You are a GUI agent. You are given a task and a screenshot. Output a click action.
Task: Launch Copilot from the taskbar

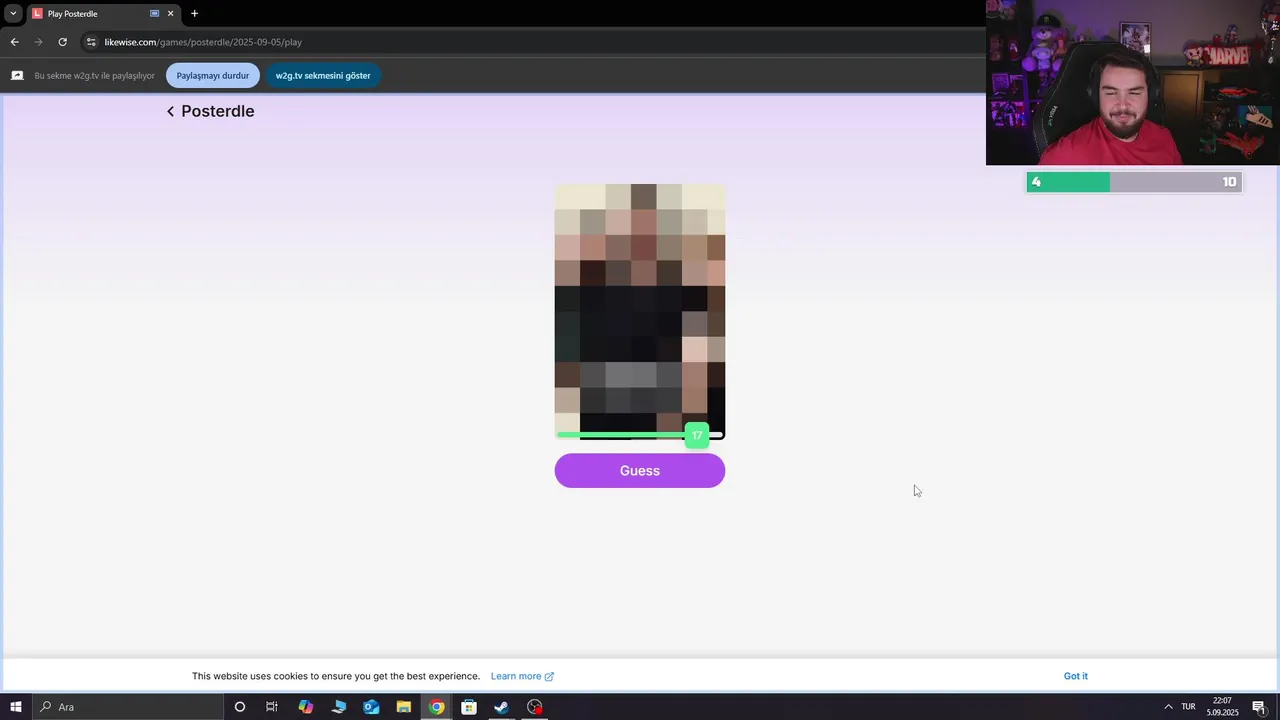(306, 707)
